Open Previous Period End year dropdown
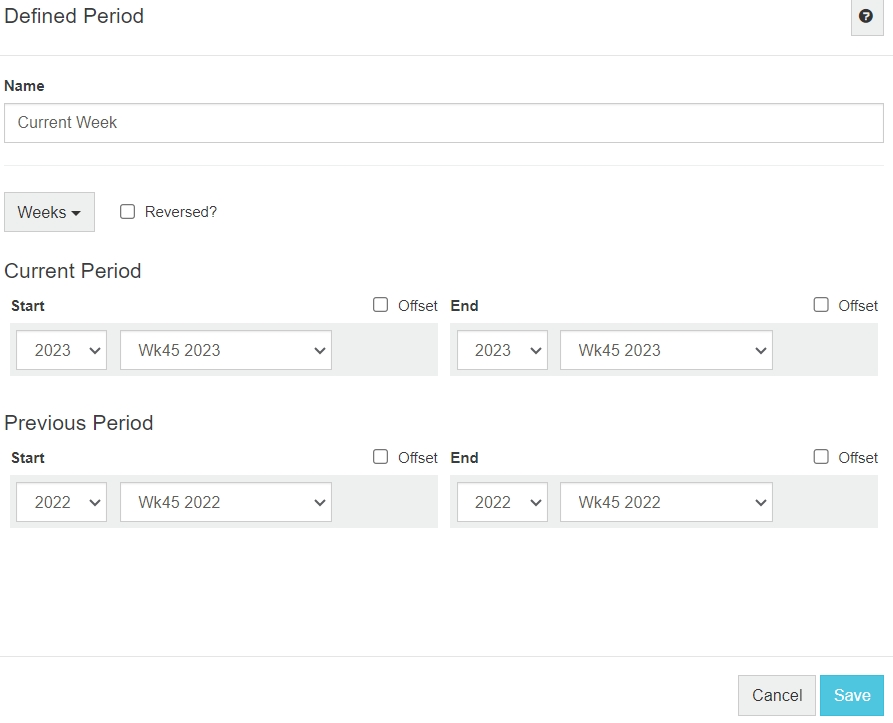Screen dimensions: 893x723 coord(502,502)
